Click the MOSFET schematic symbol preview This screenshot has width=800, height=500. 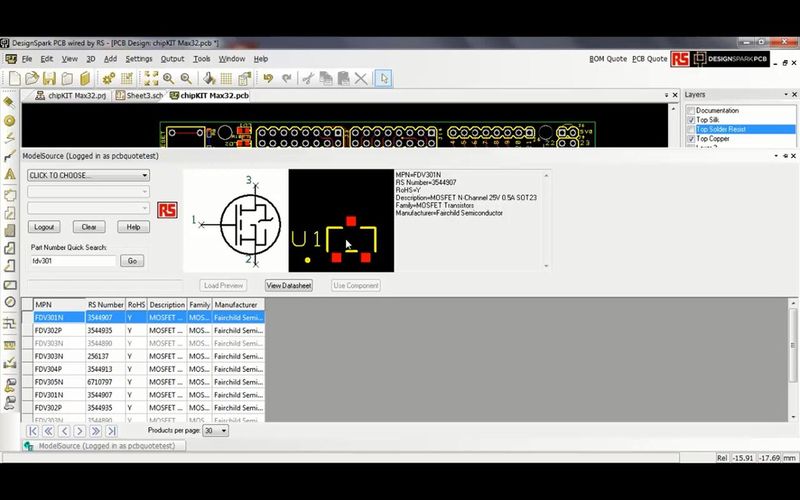[x=235, y=220]
